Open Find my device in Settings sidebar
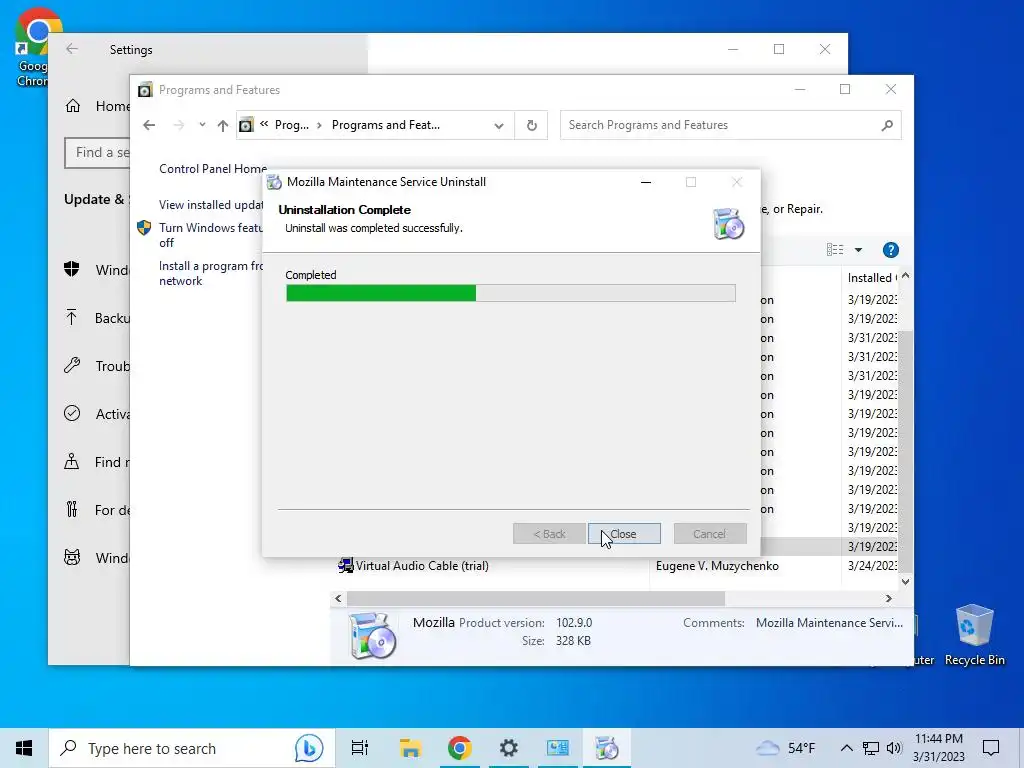The height and width of the screenshot is (768, 1024). (97, 462)
